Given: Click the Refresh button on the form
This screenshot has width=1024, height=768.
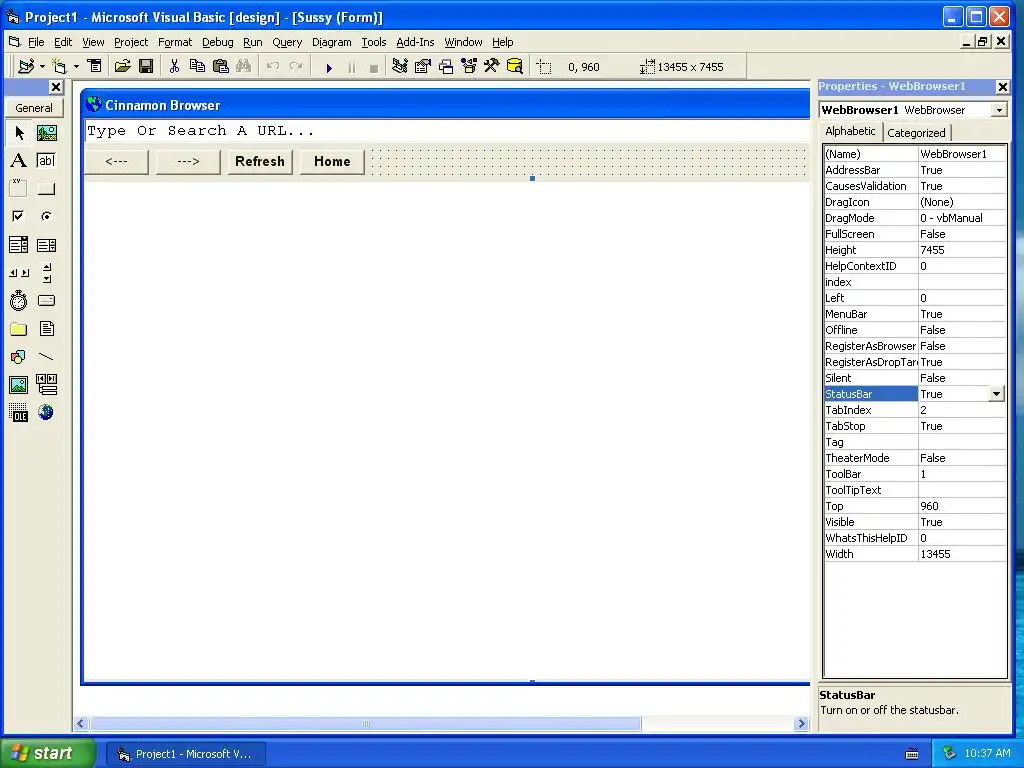Looking at the screenshot, I should point(260,161).
